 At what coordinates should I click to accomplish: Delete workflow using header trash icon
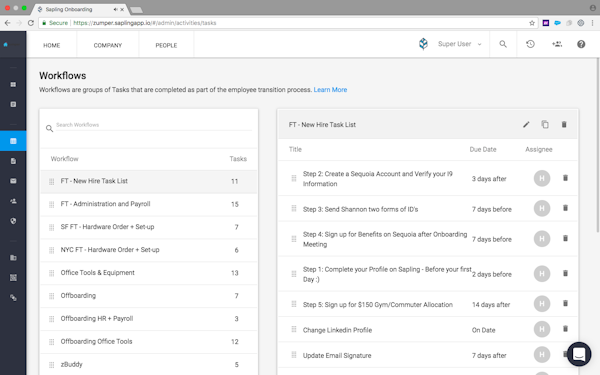(x=564, y=124)
